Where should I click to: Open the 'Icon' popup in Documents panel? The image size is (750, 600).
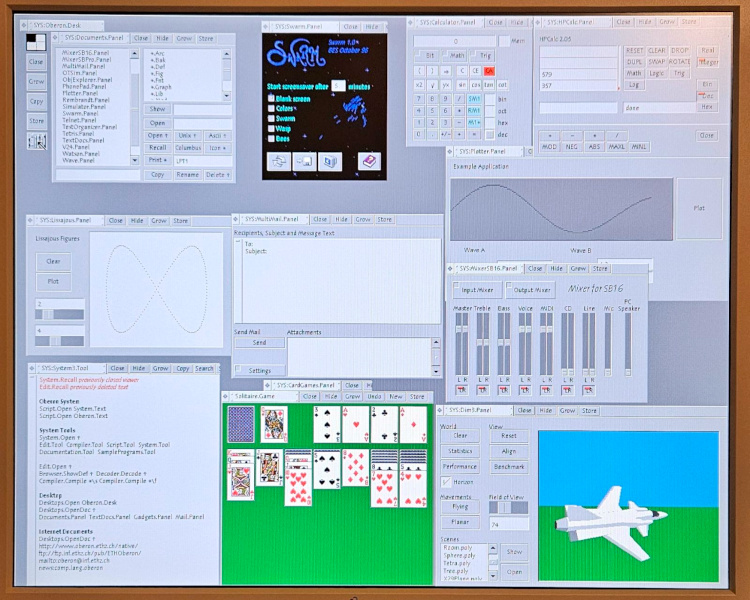(218, 148)
